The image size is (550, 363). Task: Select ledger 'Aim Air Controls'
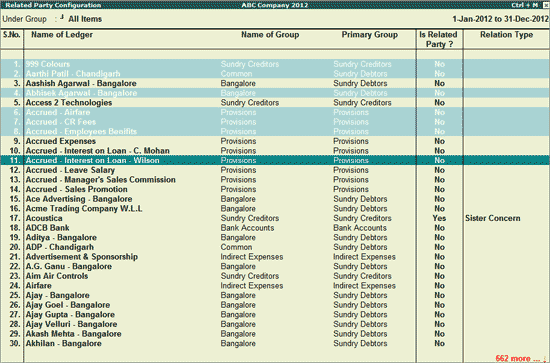(57, 276)
